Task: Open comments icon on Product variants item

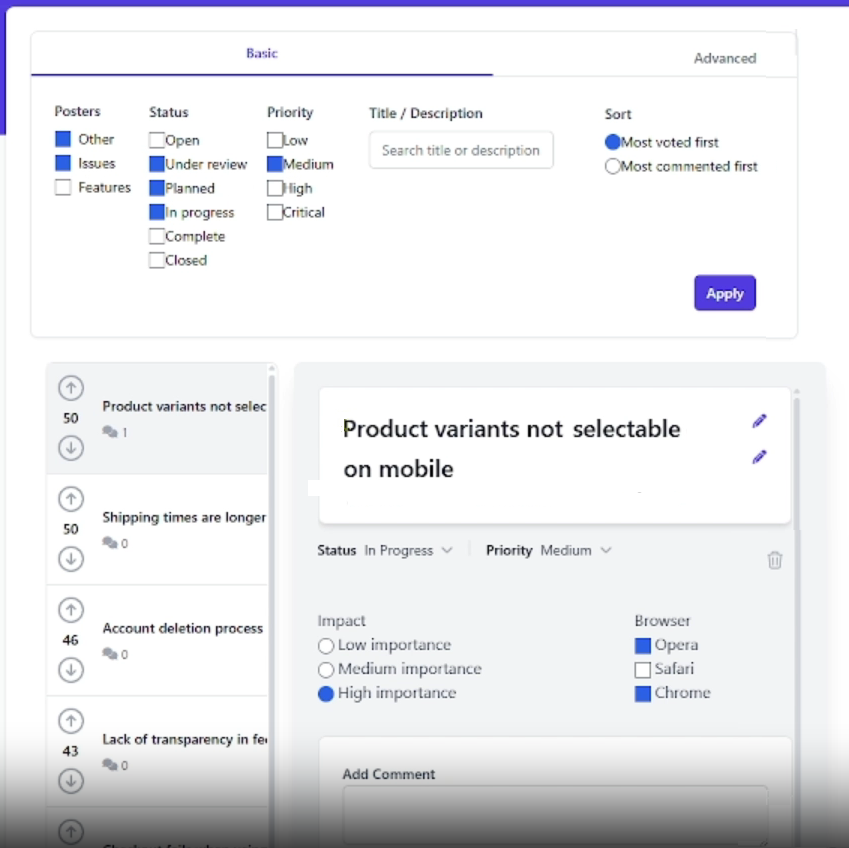Action: [x=110, y=432]
